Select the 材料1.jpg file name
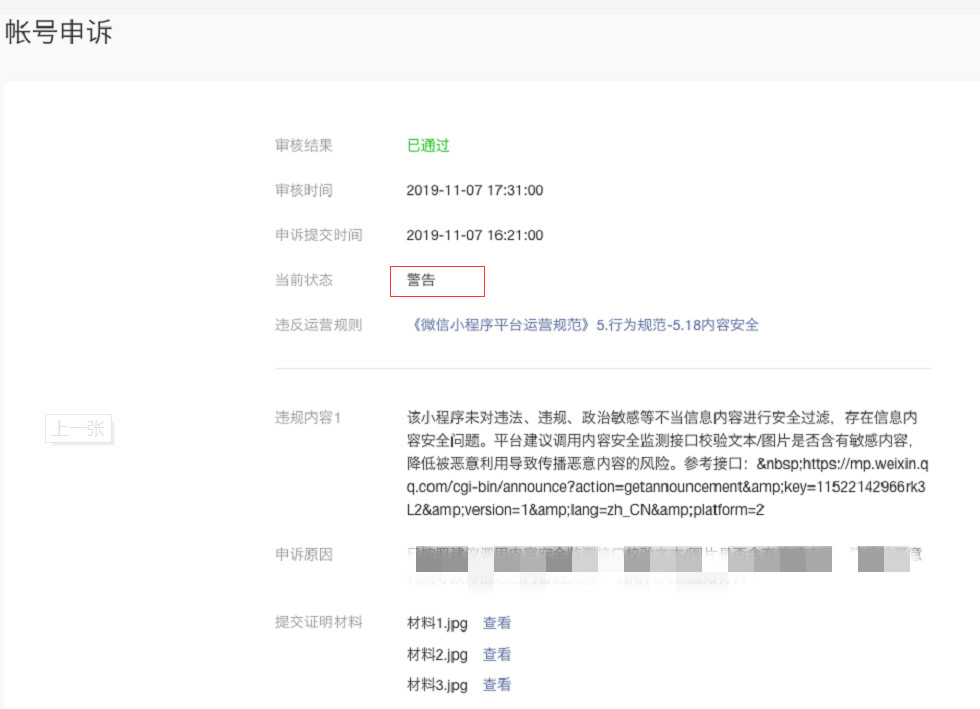The image size is (980, 709). coord(437,624)
